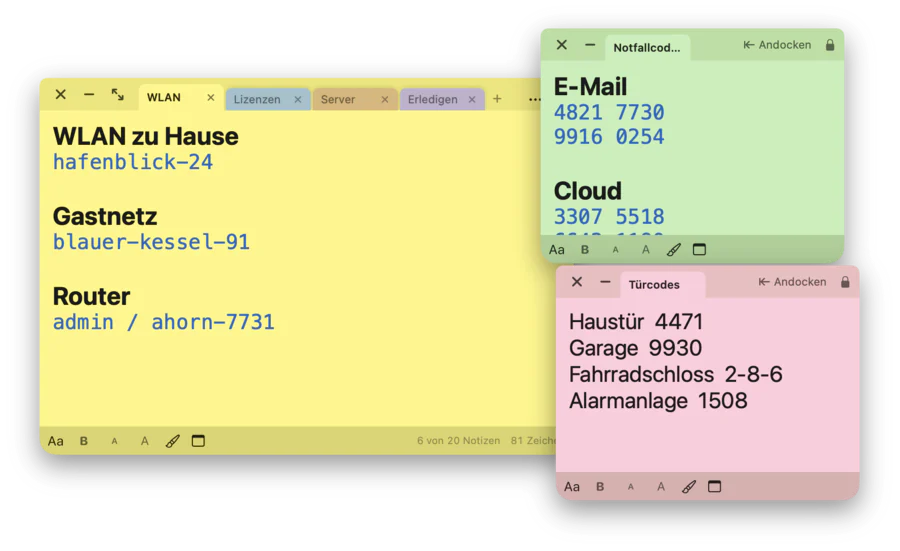The height and width of the screenshot is (551, 900).
Task: Open the Aa font menu in the pink note
Action: pyautogui.click(x=572, y=487)
